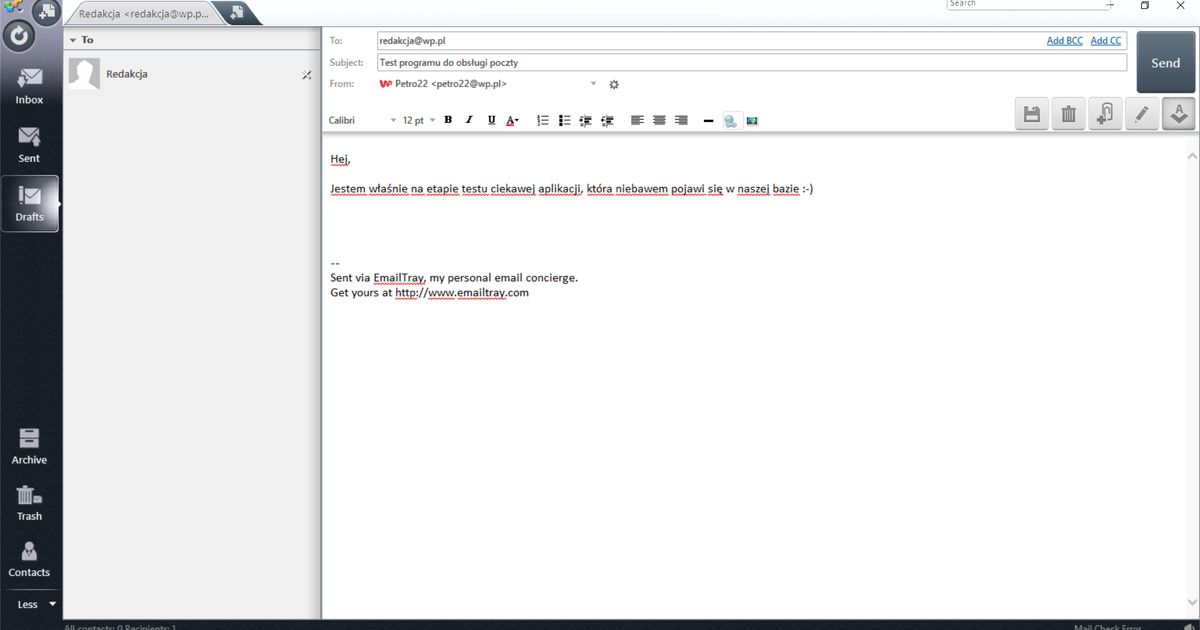Image resolution: width=1200 pixels, height=630 pixels.
Task: Insert a numbered list
Action: point(543,120)
